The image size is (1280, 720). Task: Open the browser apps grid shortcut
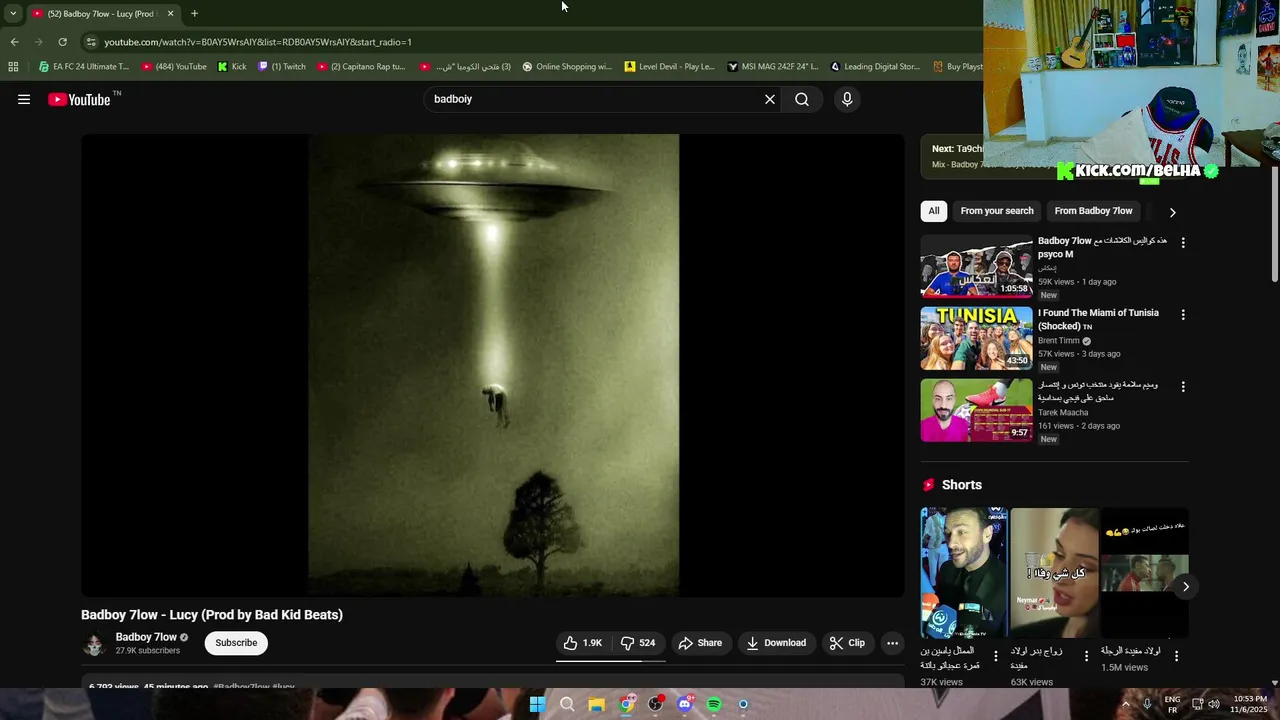coord(13,67)
